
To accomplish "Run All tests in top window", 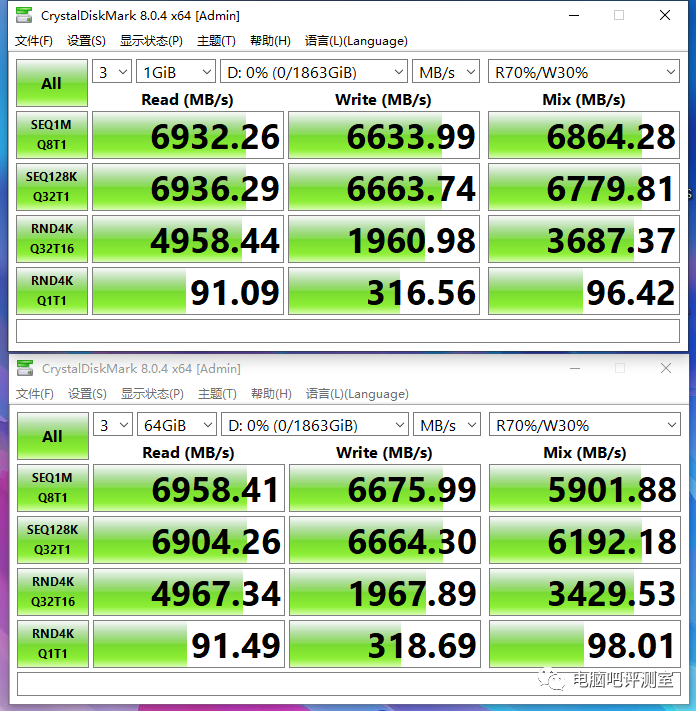I will pyautogui.click(x=52, y=83).
